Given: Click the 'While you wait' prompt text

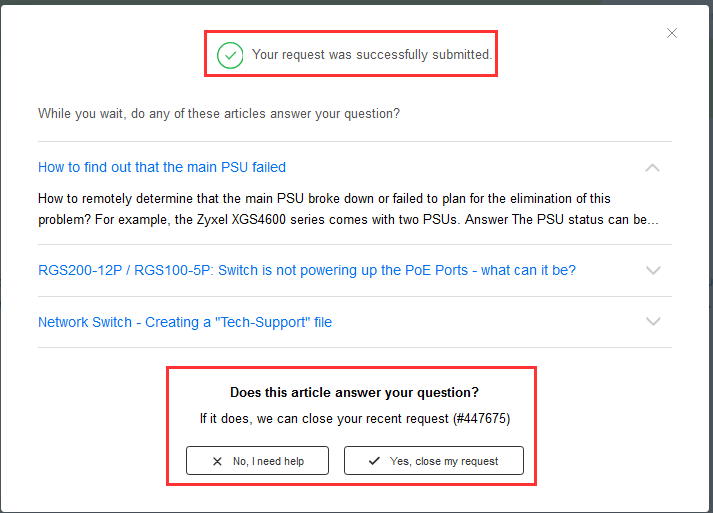Looking at the screenshot, I should [219, 113].
